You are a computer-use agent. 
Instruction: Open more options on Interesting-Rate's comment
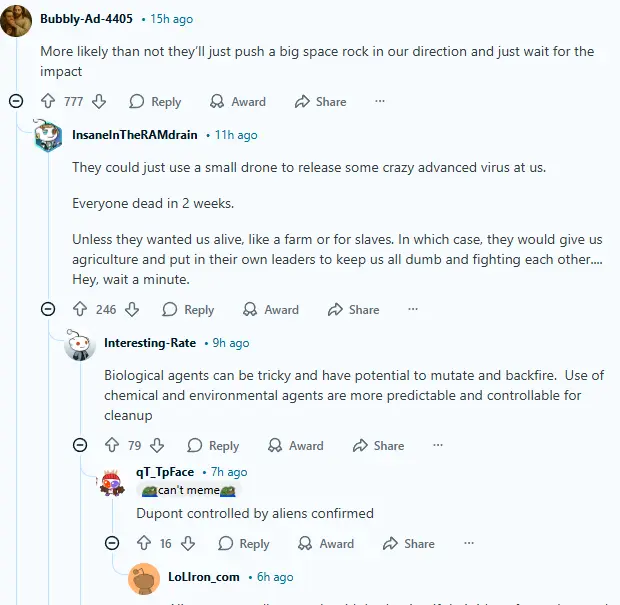[x=438, y=446]
